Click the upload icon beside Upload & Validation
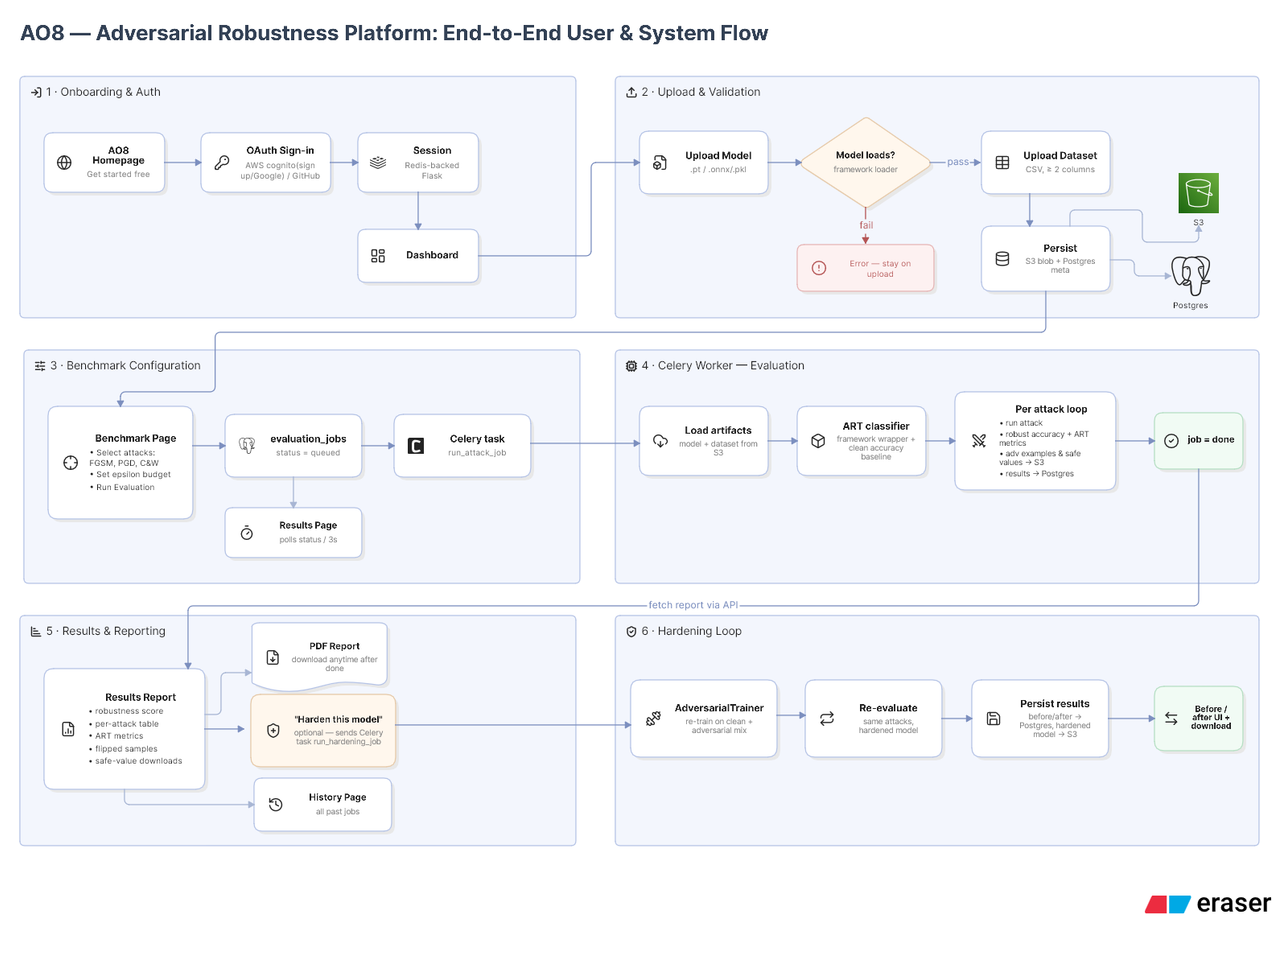Screen dimensions: 1279x968 tap(631, 92)
